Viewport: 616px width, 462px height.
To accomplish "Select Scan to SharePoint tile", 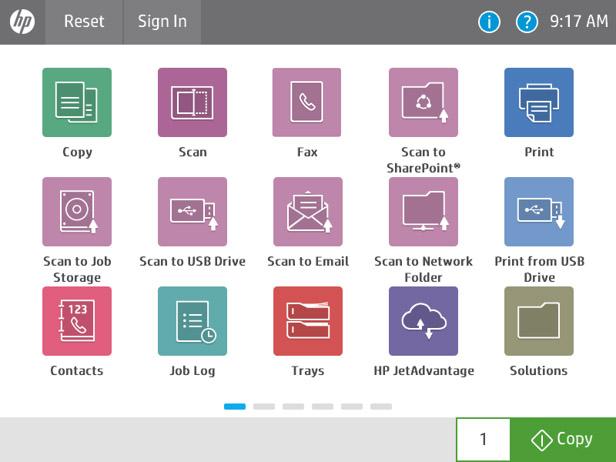I will 424,103.
